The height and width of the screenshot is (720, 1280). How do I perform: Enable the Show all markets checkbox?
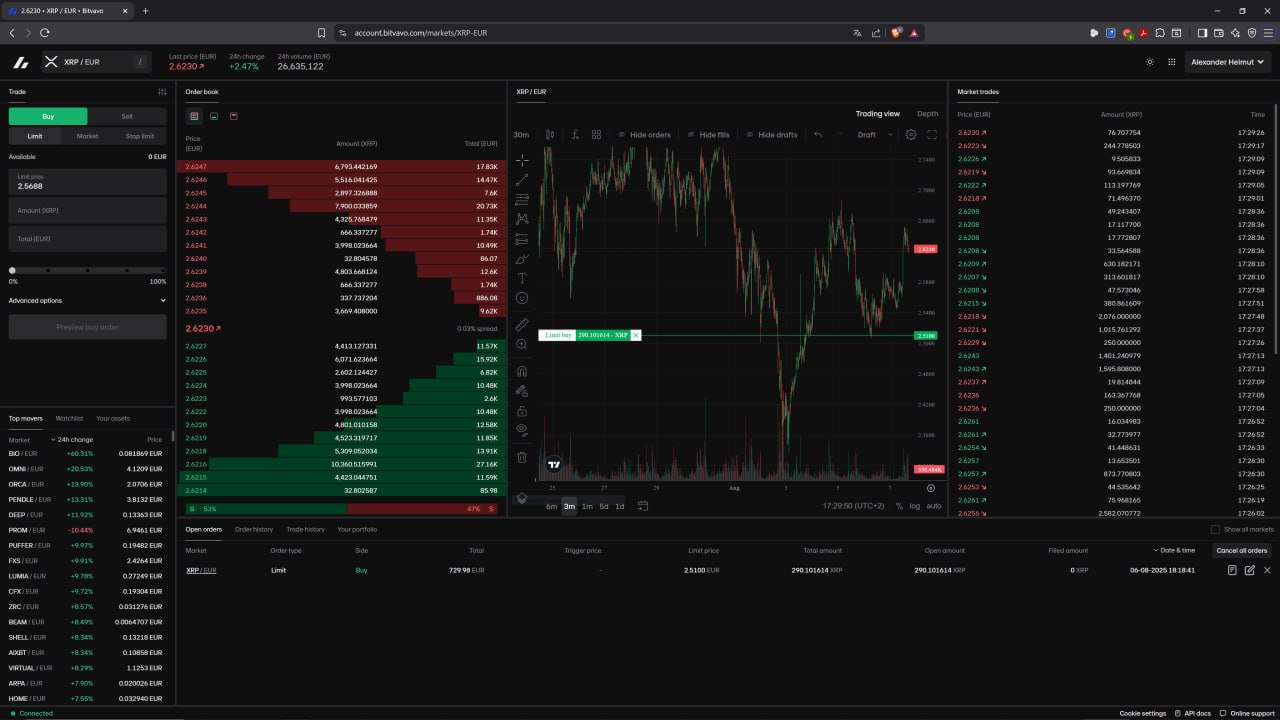tap(1215, 529)
